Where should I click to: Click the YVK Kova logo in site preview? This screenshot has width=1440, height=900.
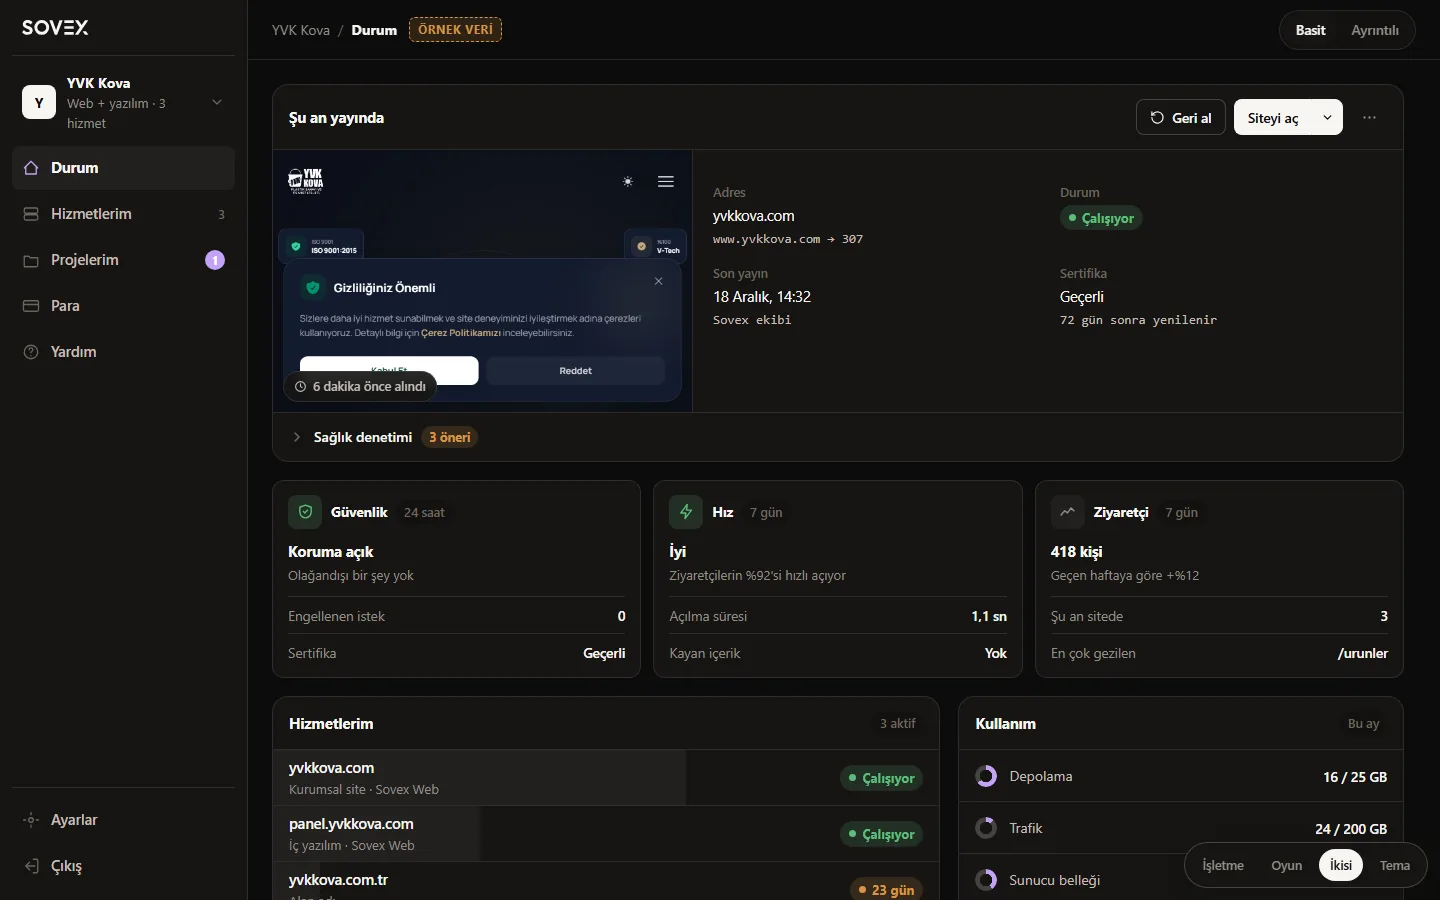pos(306,181)
